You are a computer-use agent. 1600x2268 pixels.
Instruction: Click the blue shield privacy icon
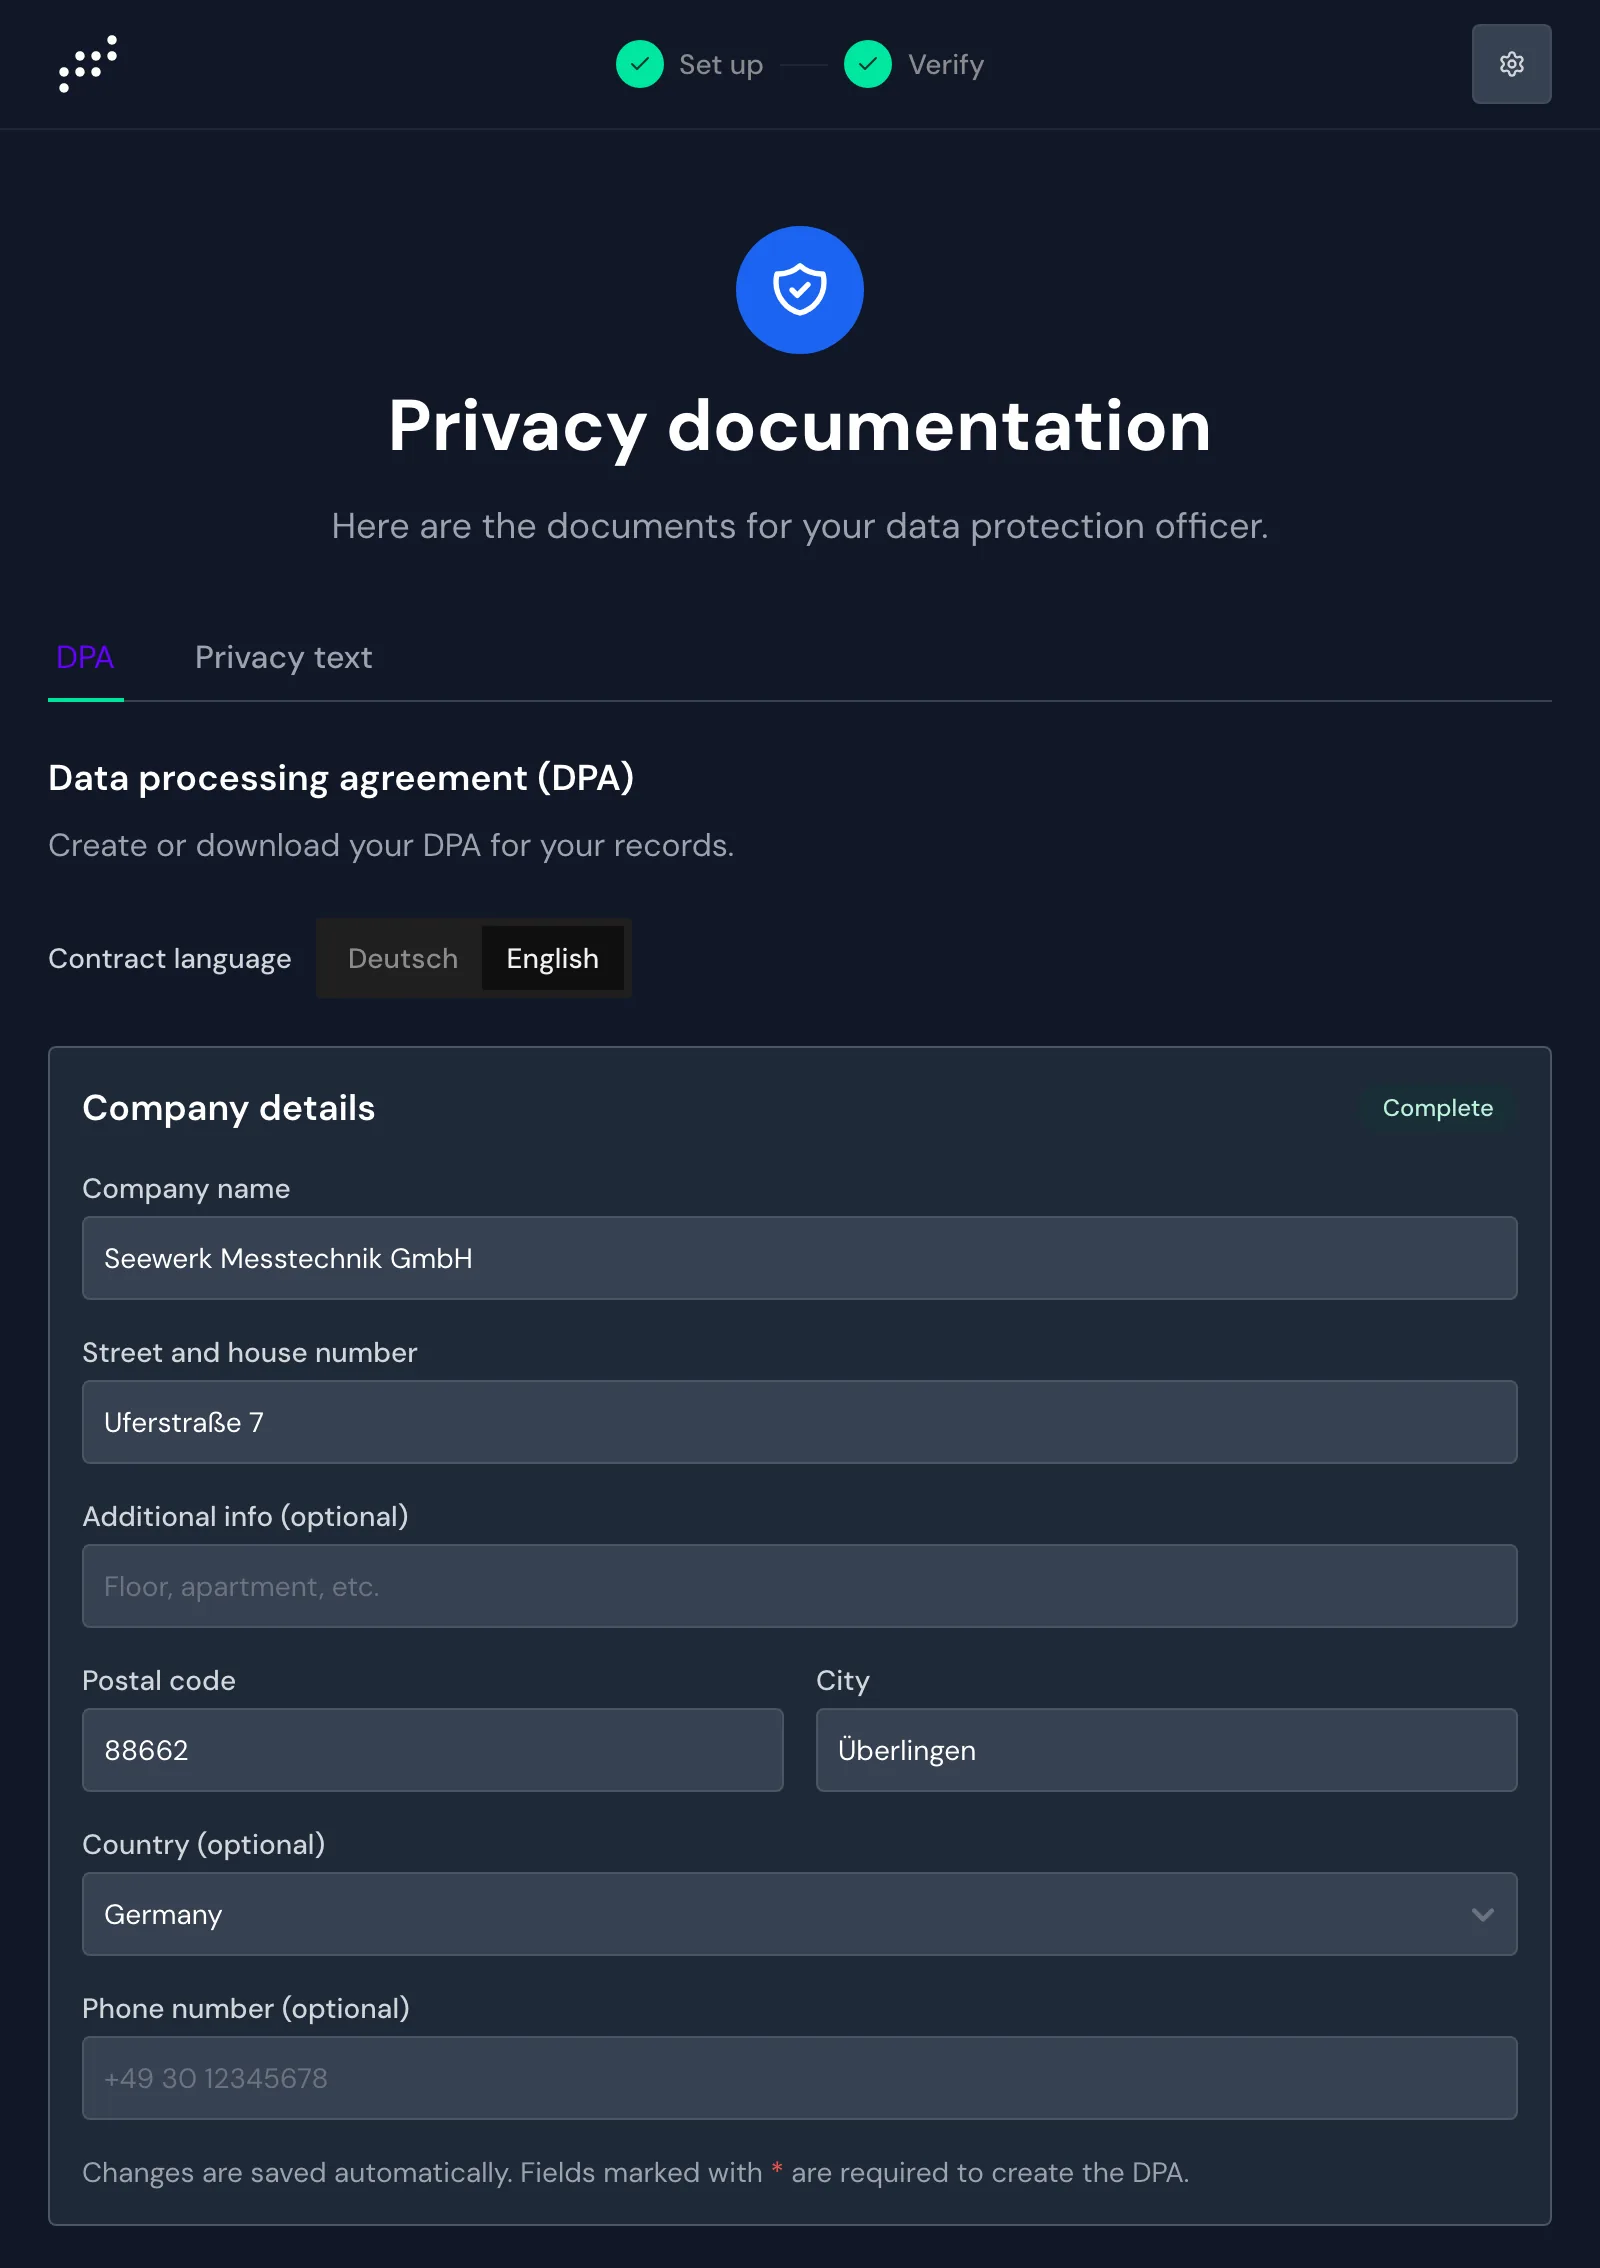[x=800, y=290]
